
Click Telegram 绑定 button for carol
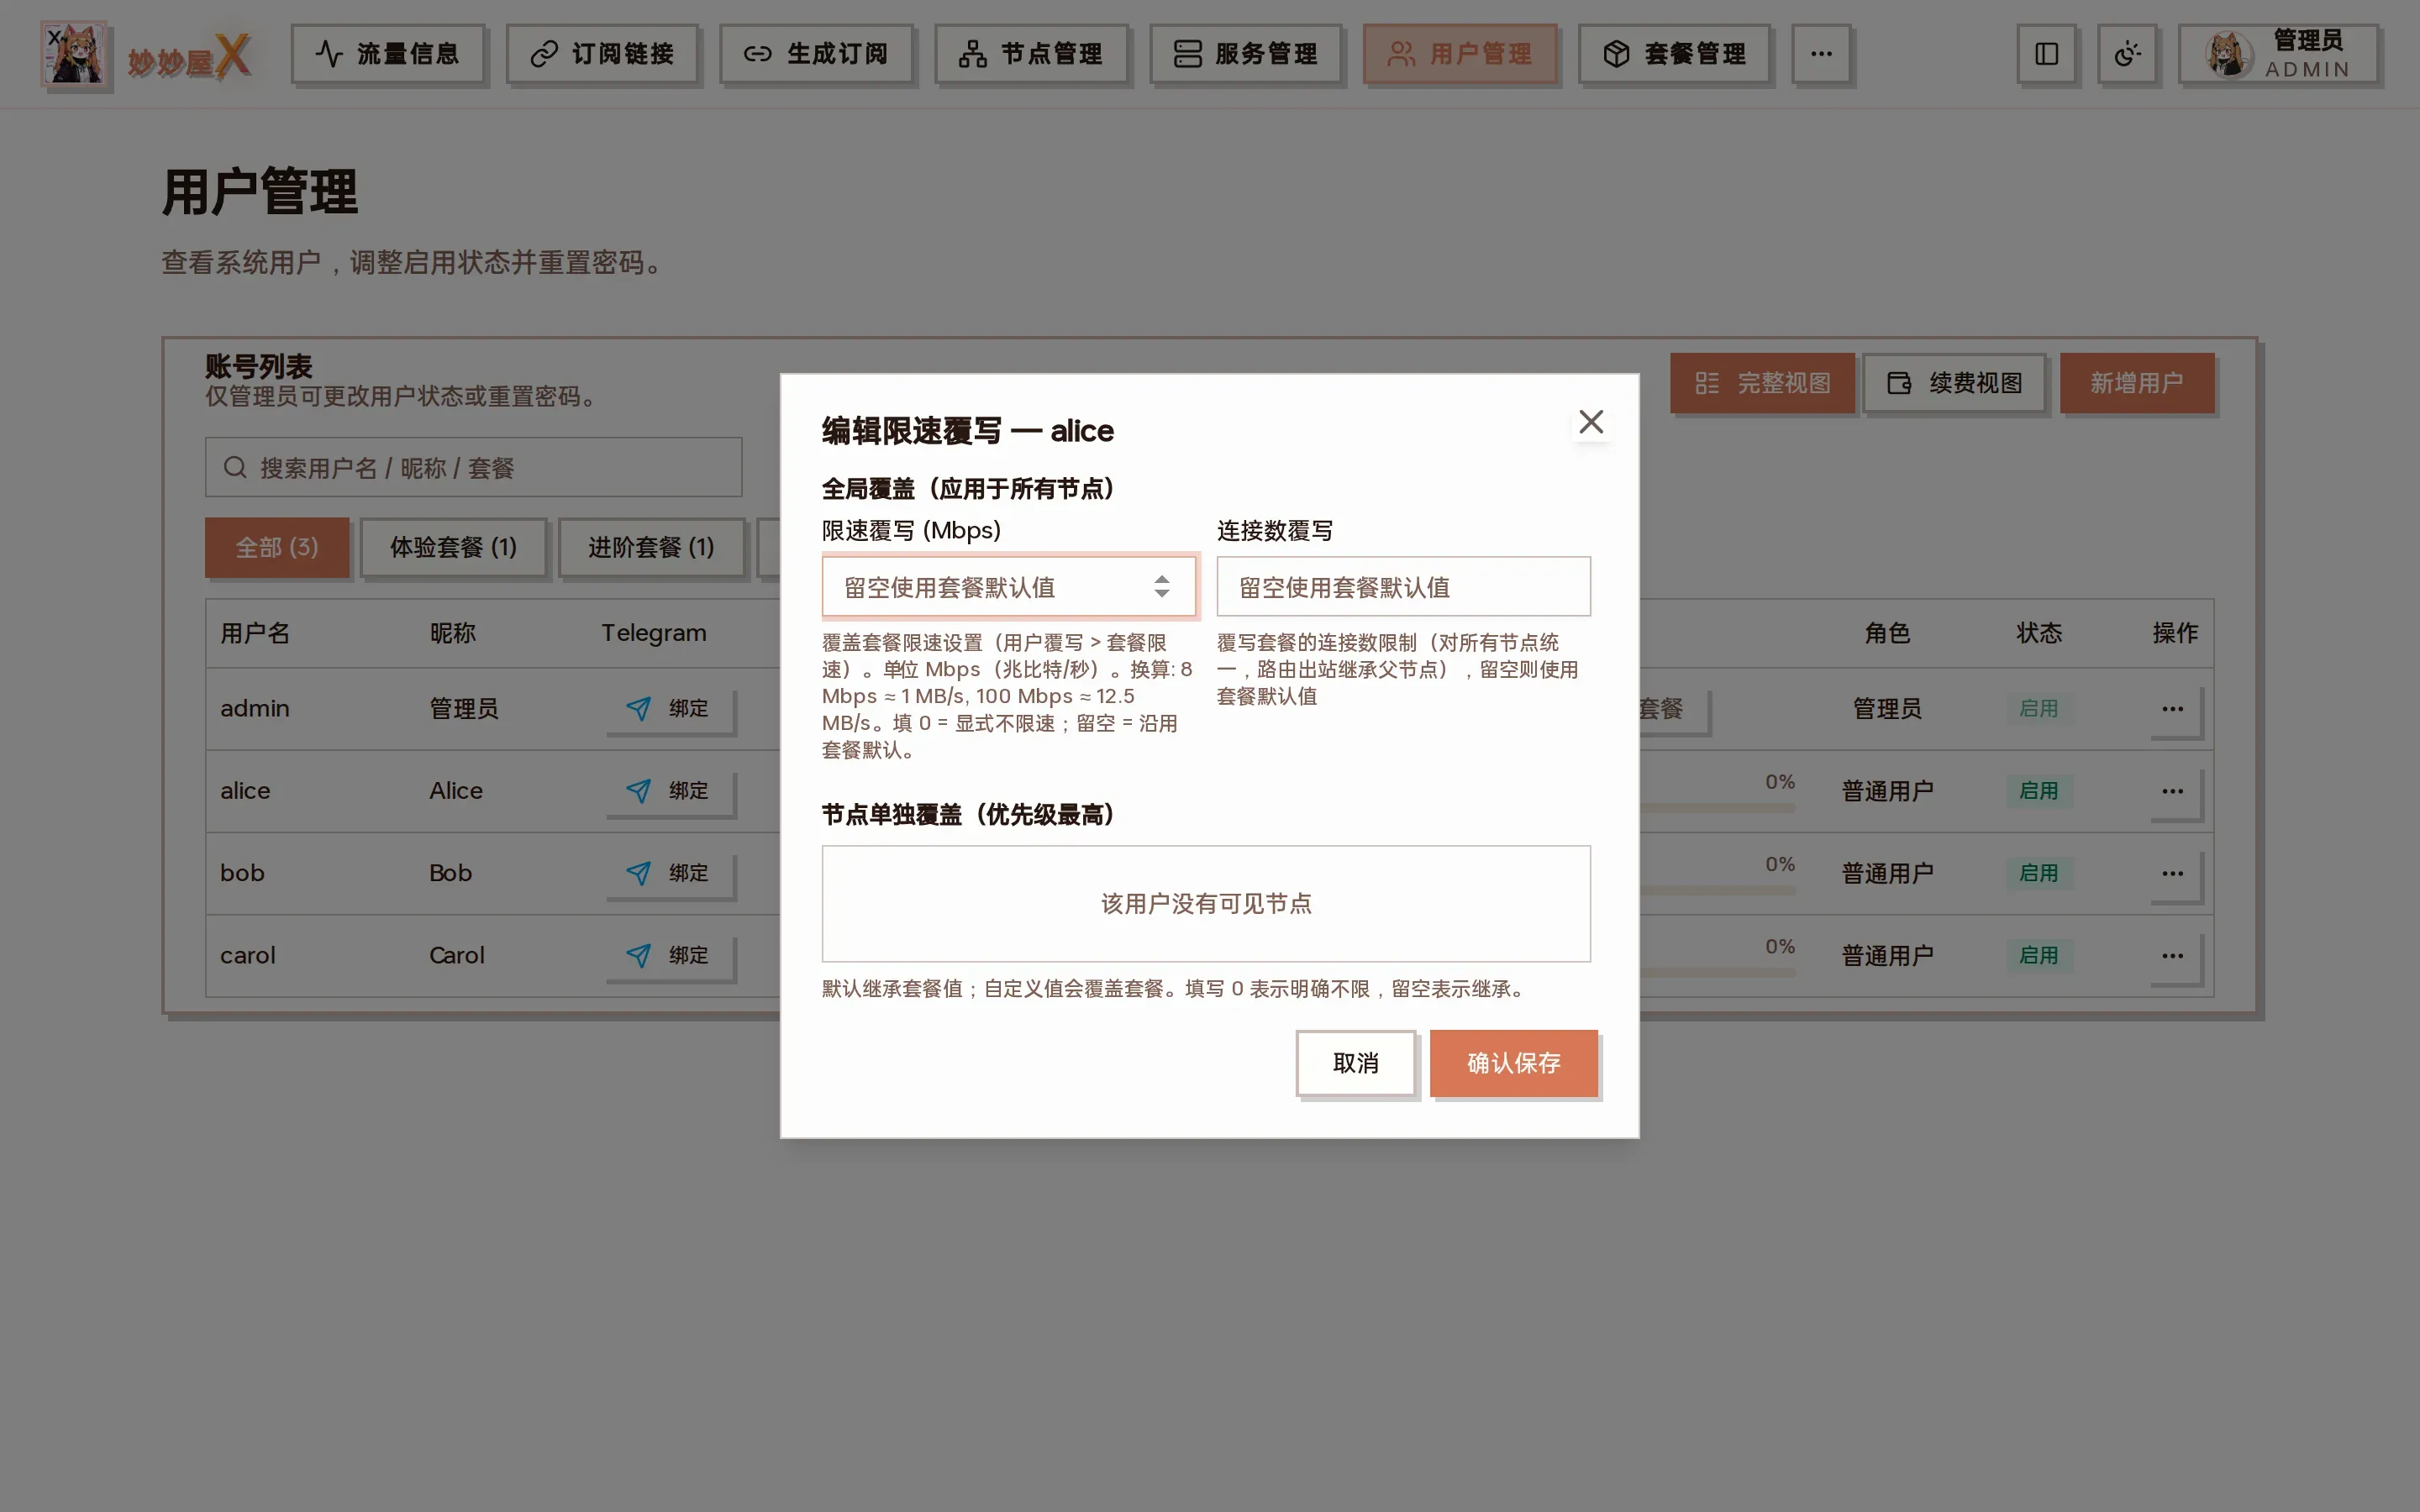[670, 956]
